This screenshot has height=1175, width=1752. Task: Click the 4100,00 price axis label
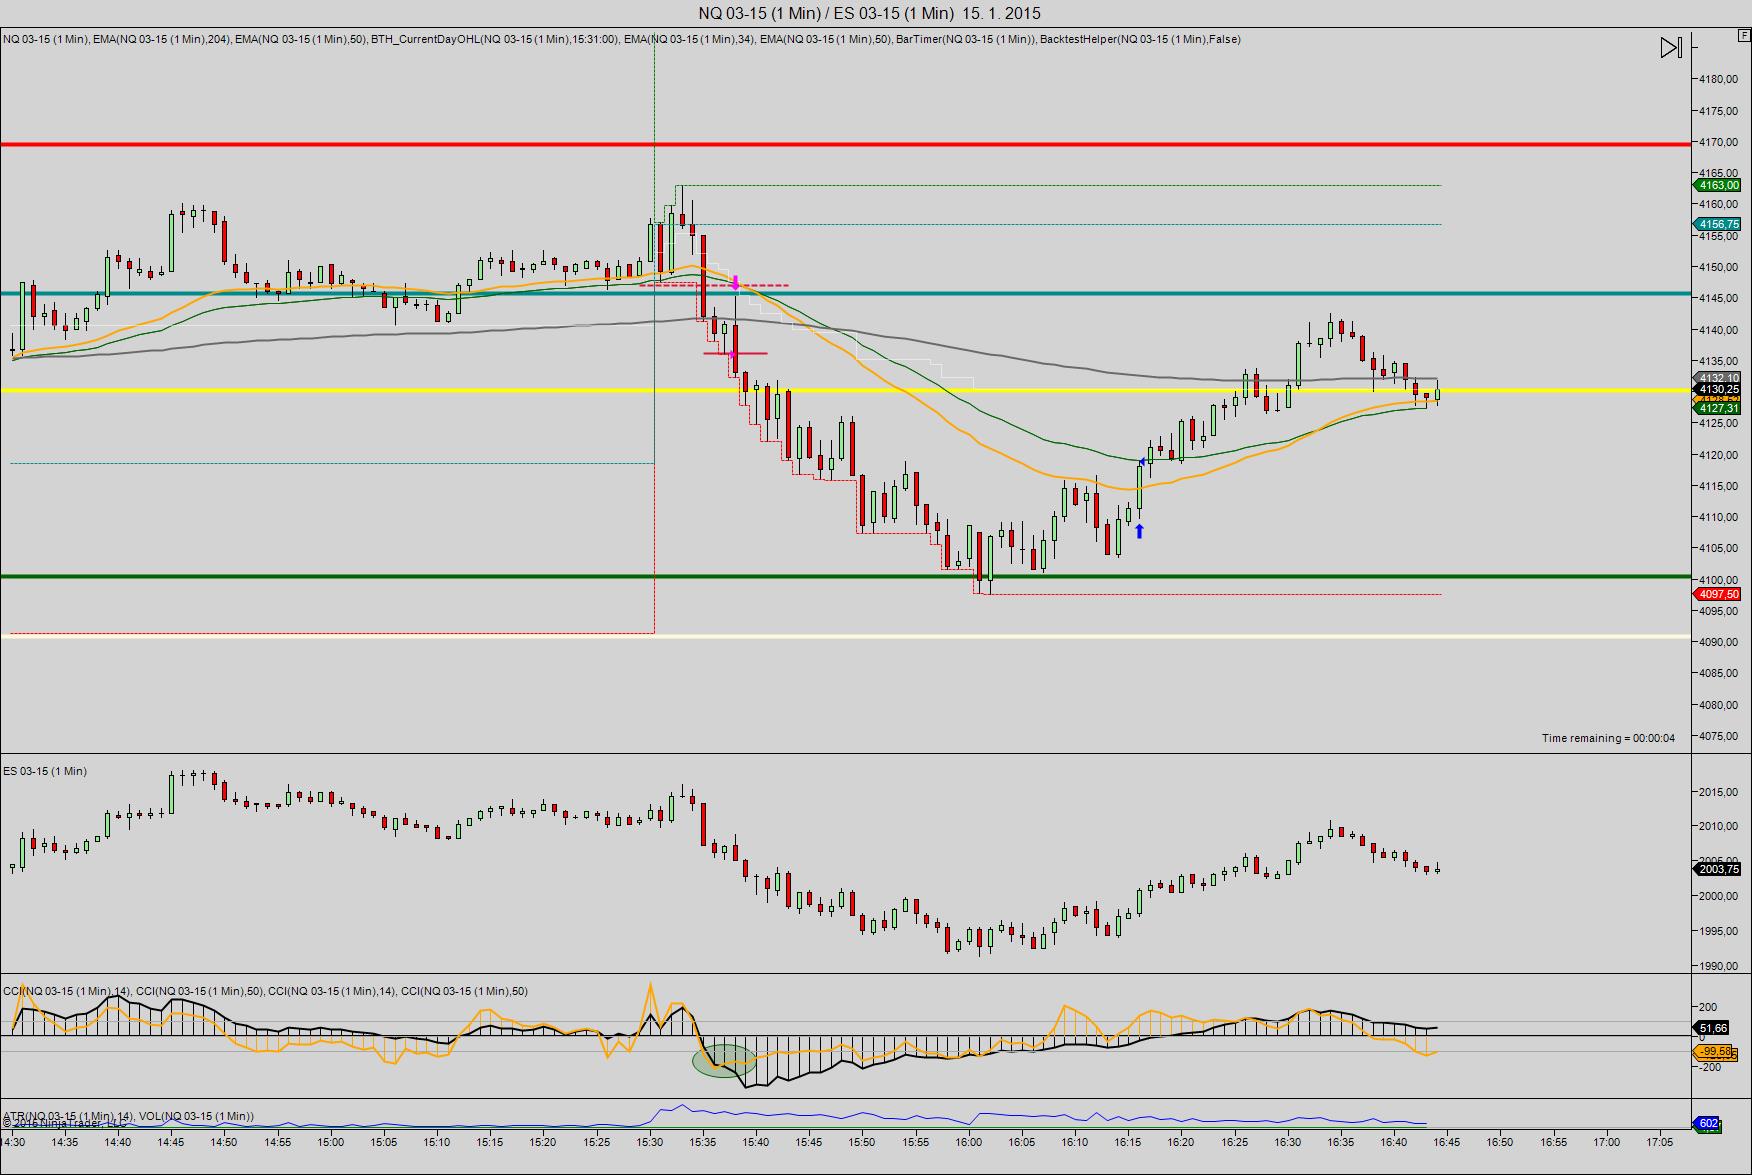pos(1718,580)
